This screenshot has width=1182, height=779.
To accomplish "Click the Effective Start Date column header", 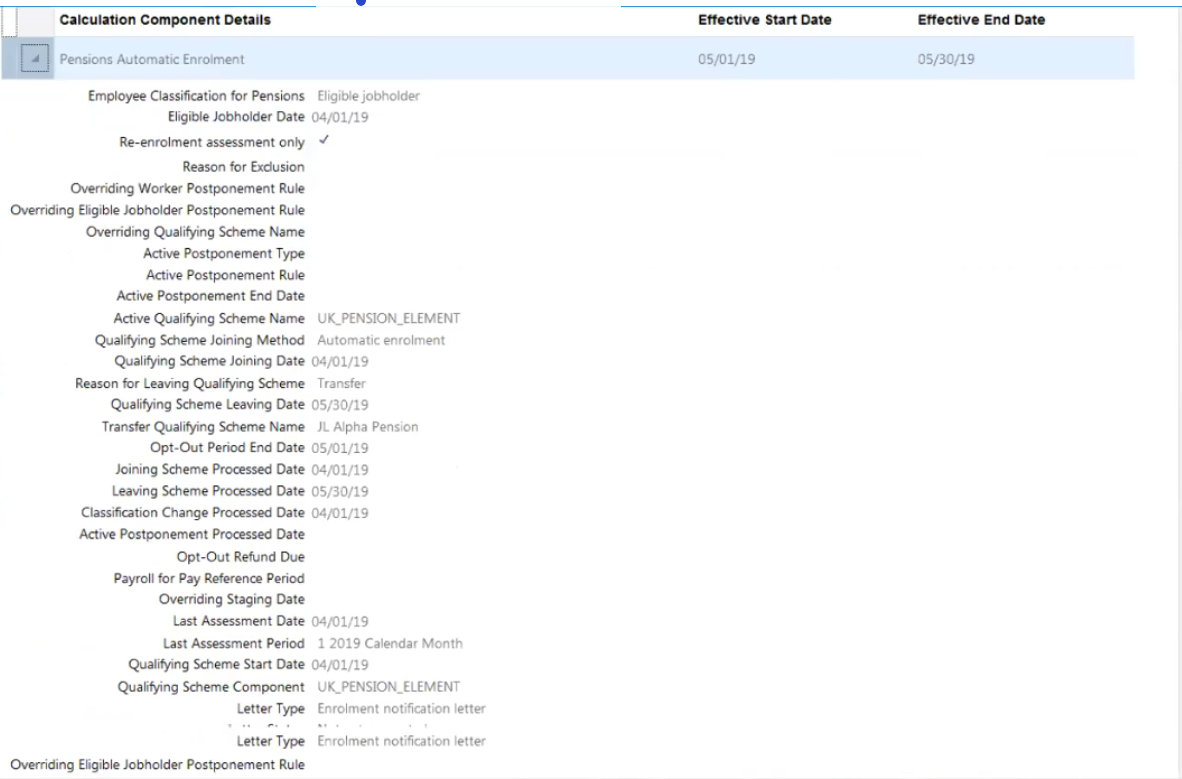I will 764,20.
